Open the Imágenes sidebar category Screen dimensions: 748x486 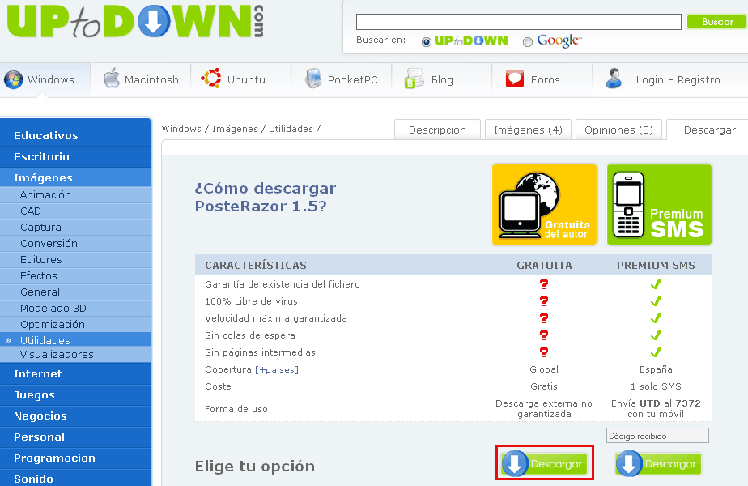click(75, 177)
